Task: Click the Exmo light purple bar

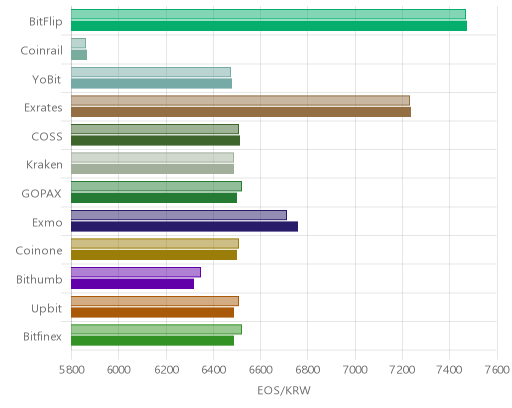Action: pyautogui.click(x=179, y=215)
